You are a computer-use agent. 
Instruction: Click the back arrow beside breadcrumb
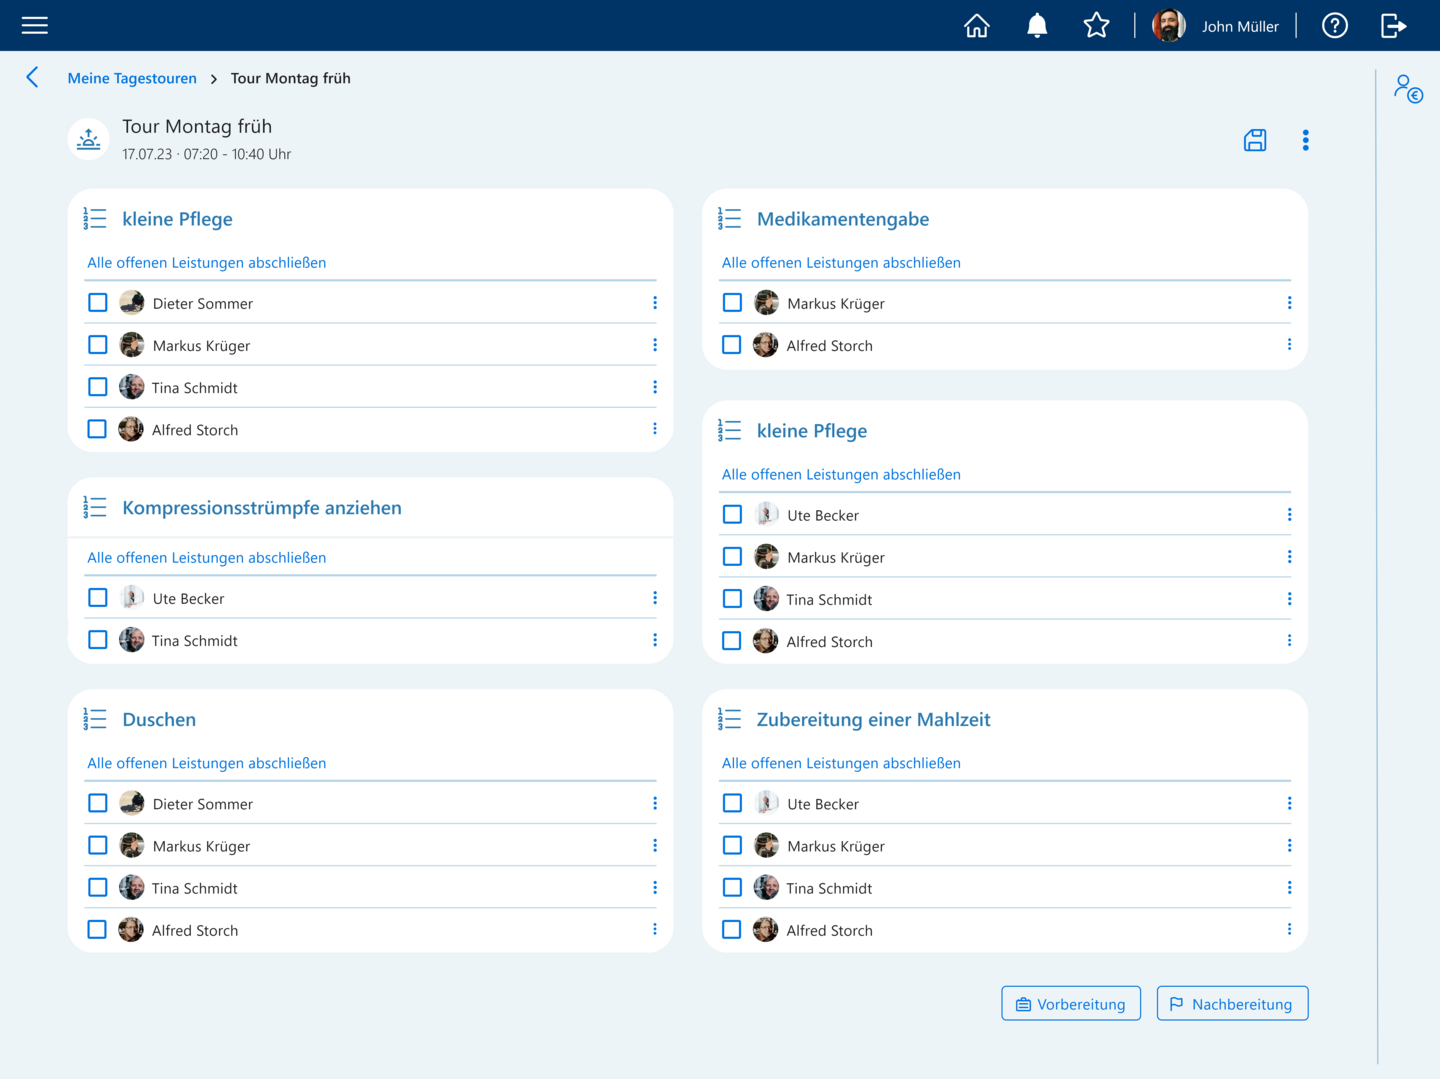coord(32,78)
